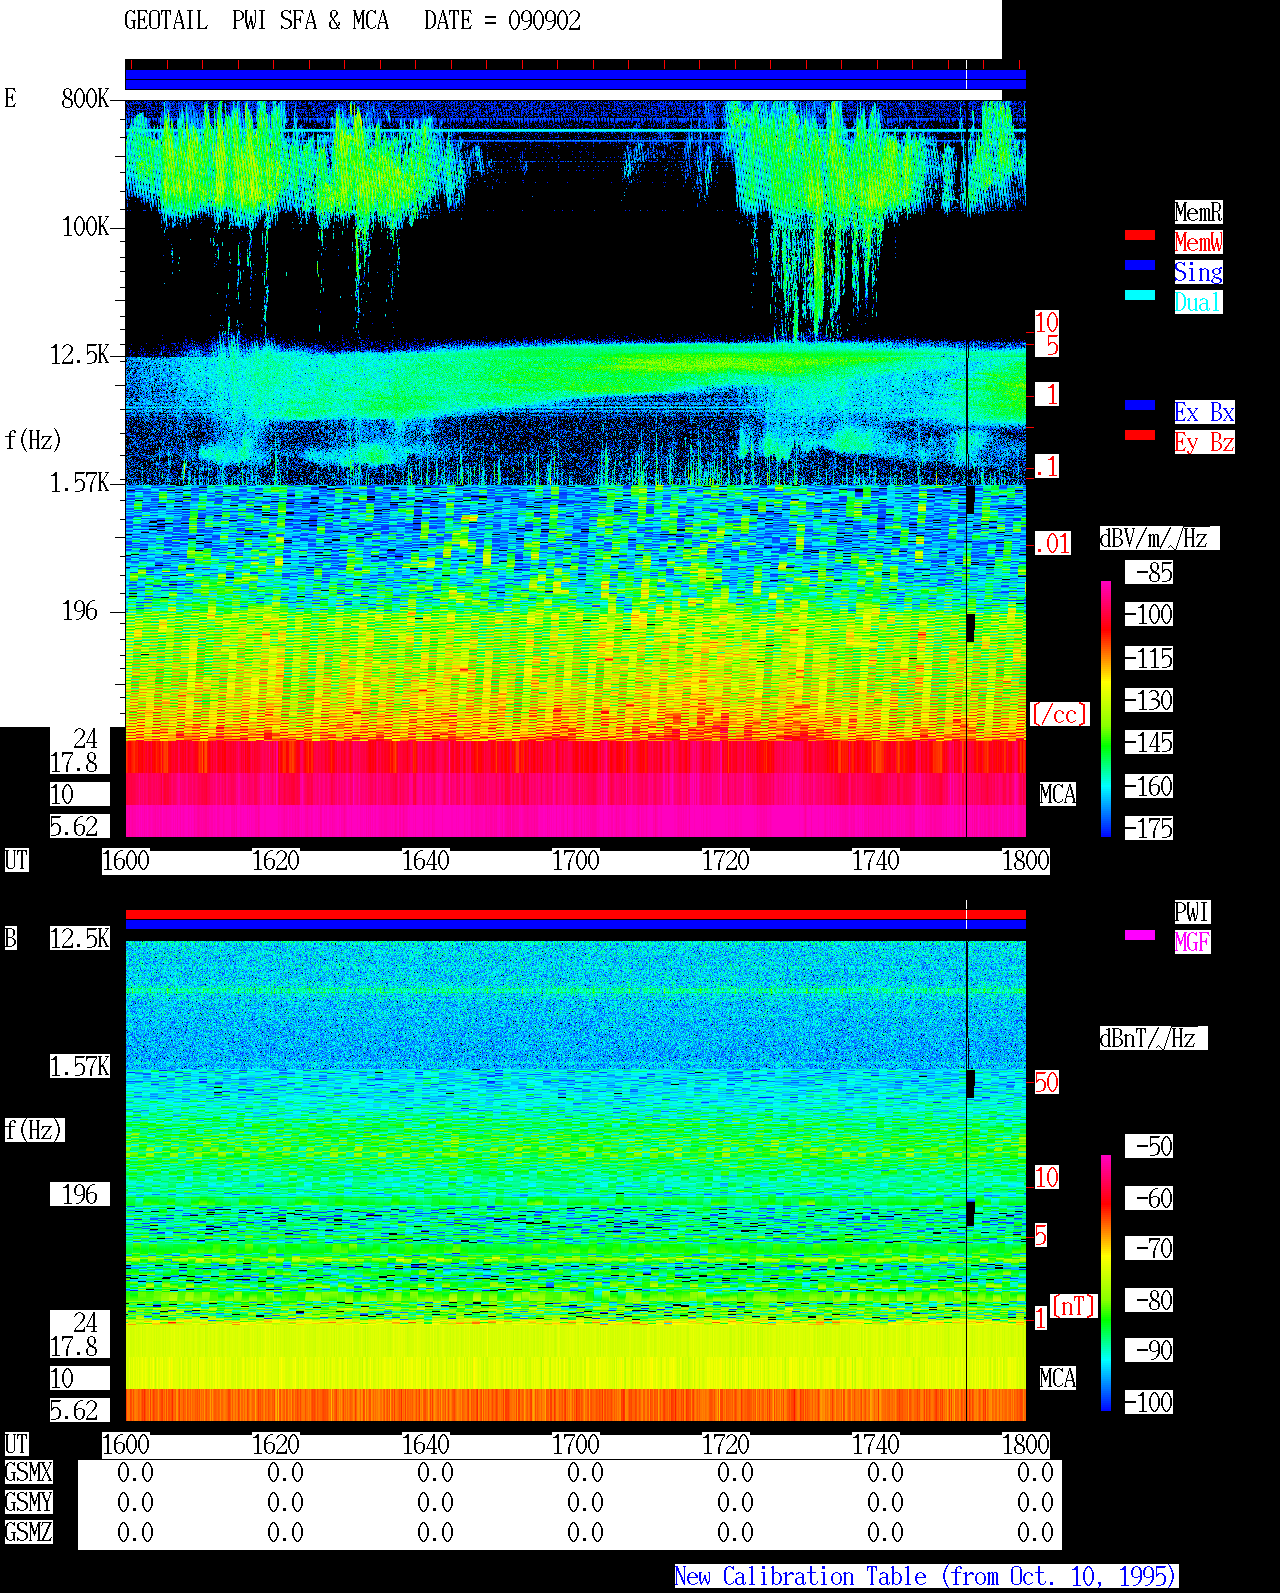Click the -70 color scale value

click(x=1149, y=1248)
